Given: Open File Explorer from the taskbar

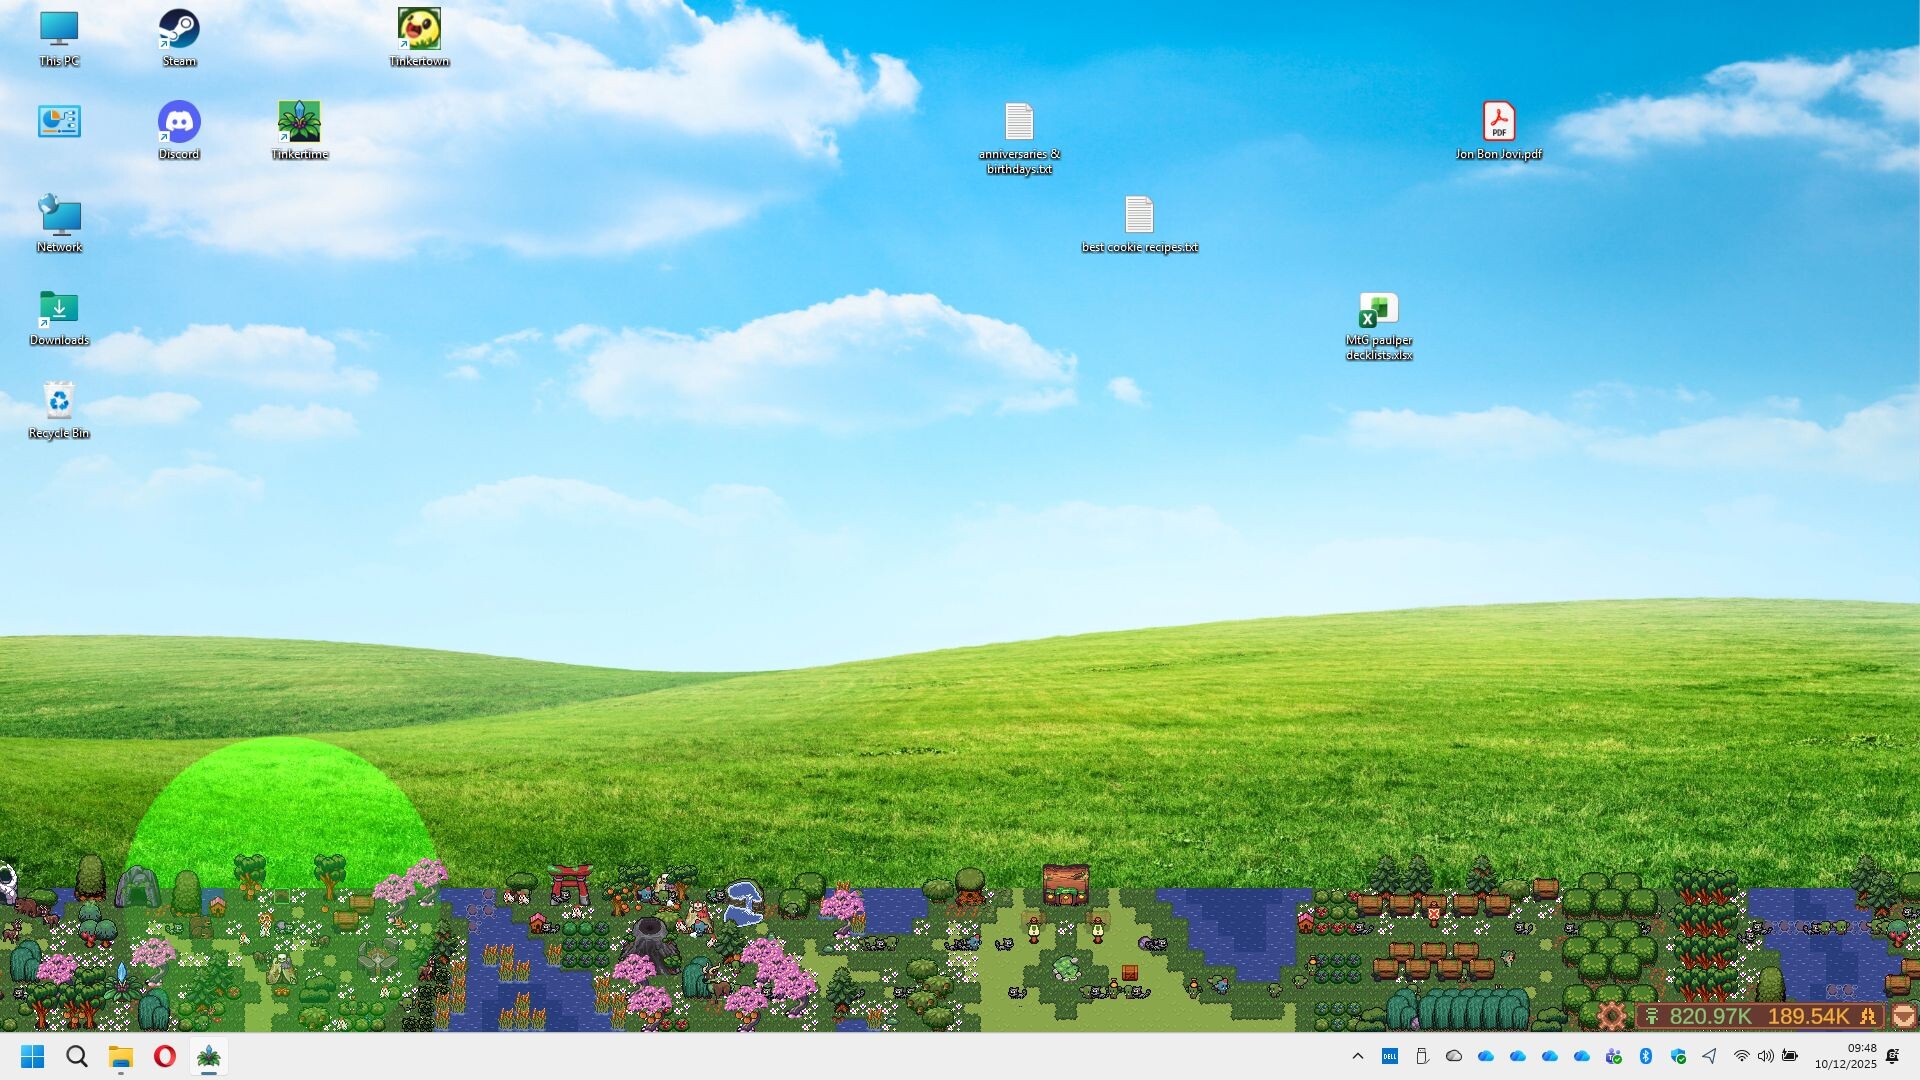Looking at the screenshot, I should click(x=120, y=1056).
